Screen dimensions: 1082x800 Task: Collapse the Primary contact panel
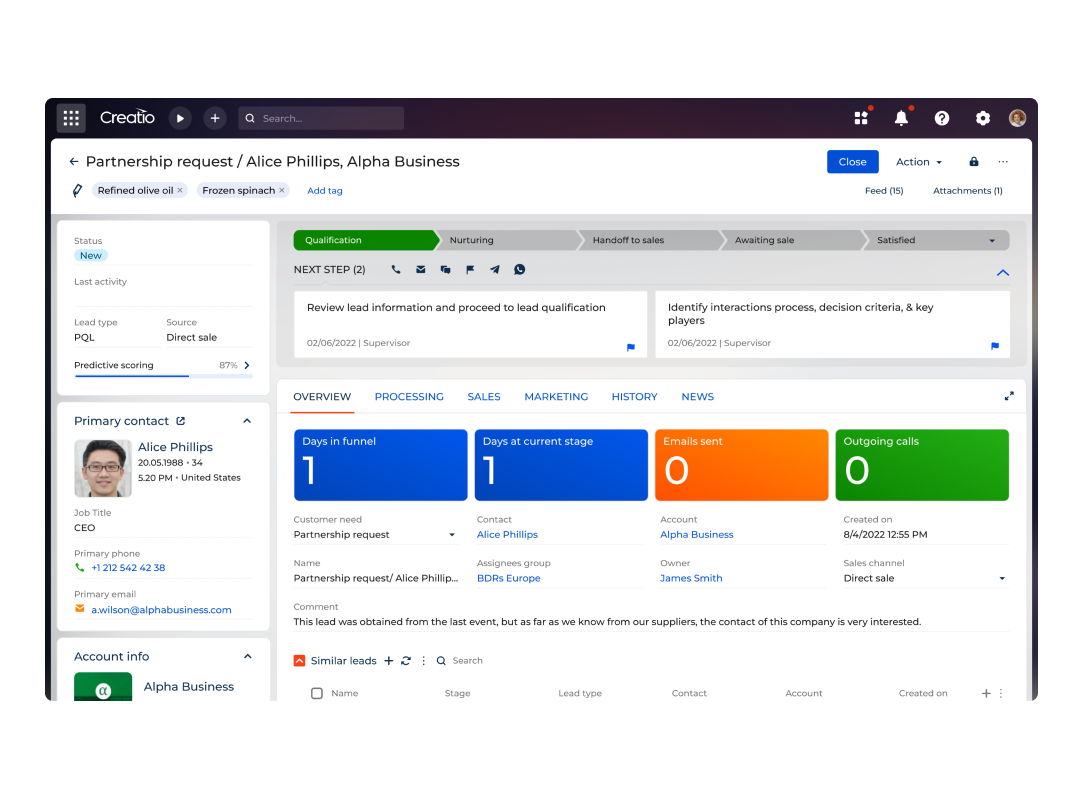(x=247, y=421)
